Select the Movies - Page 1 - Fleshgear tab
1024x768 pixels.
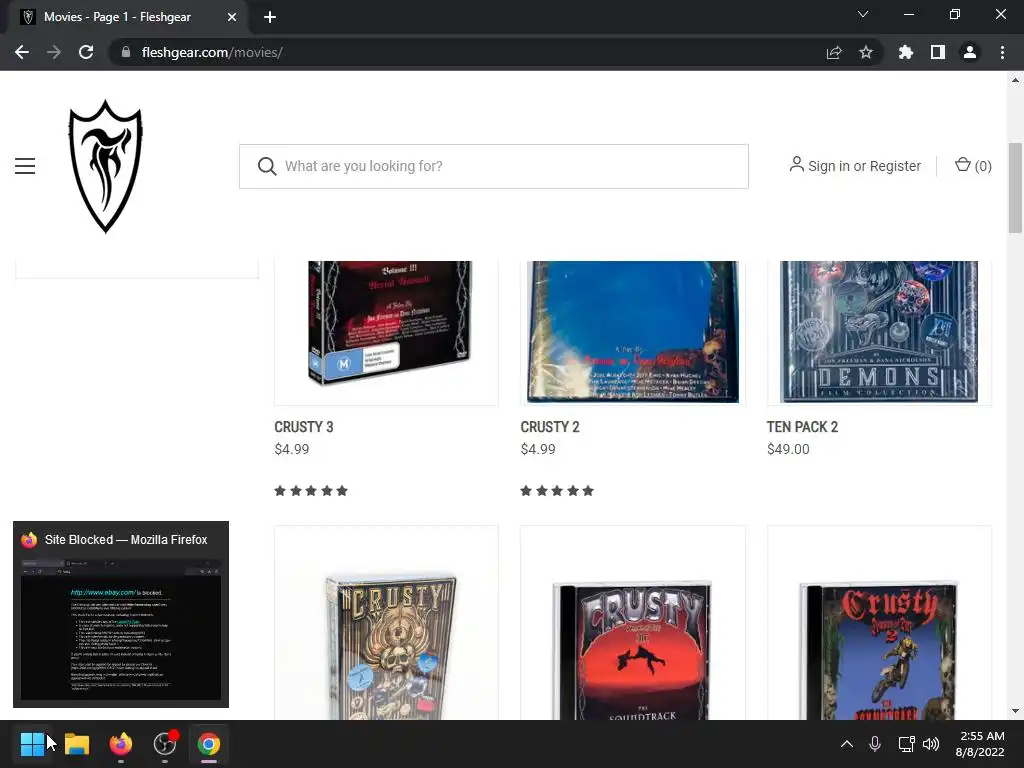(x=128, y=17)
